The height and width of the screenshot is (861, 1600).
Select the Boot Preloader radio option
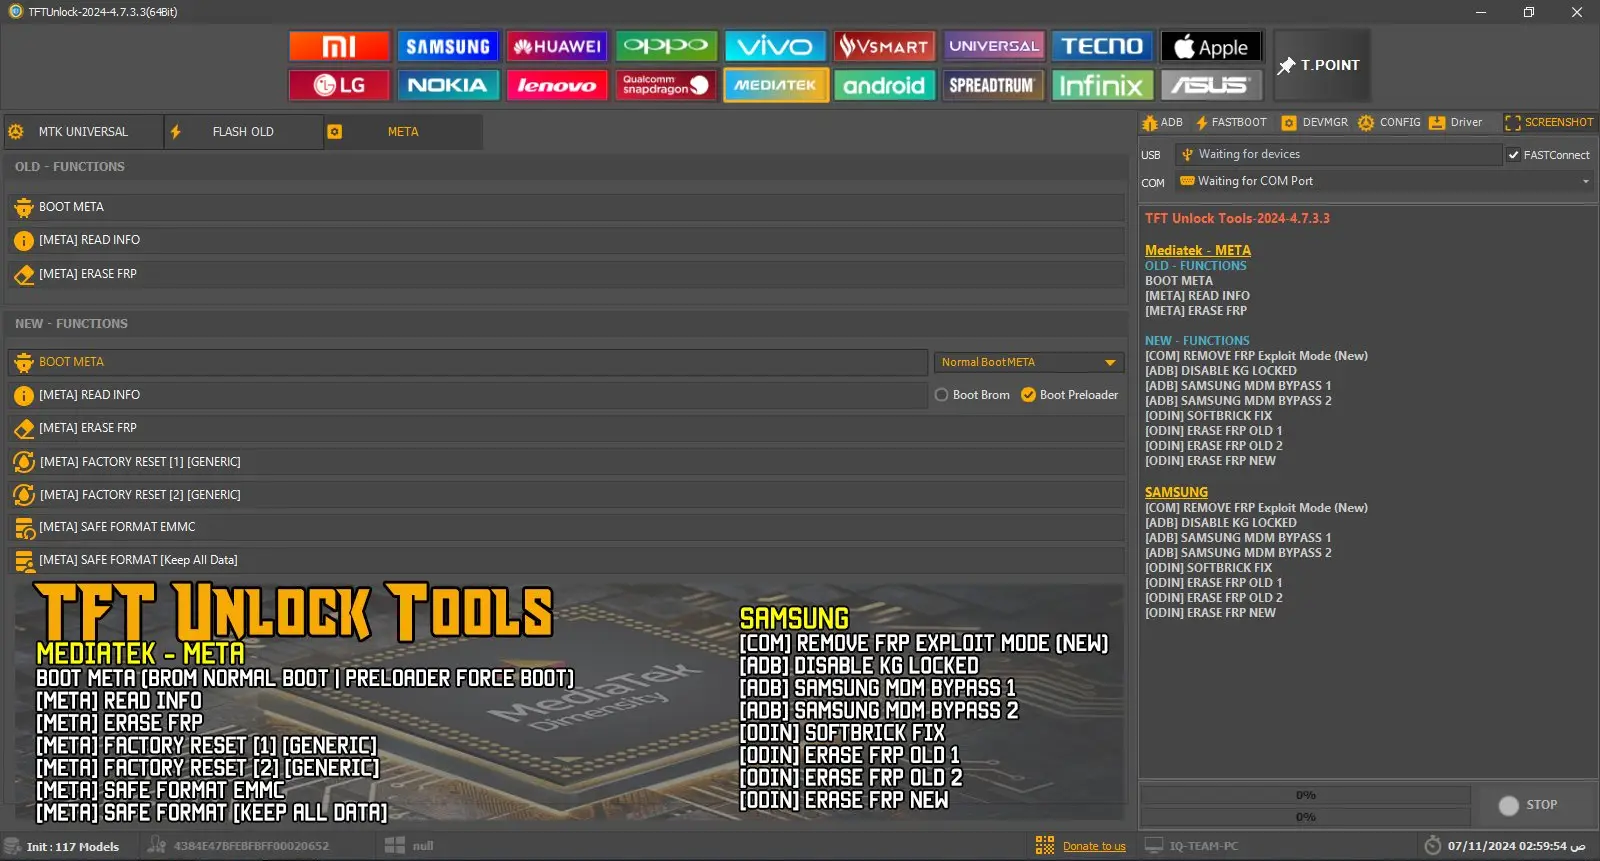point(1069,395)
